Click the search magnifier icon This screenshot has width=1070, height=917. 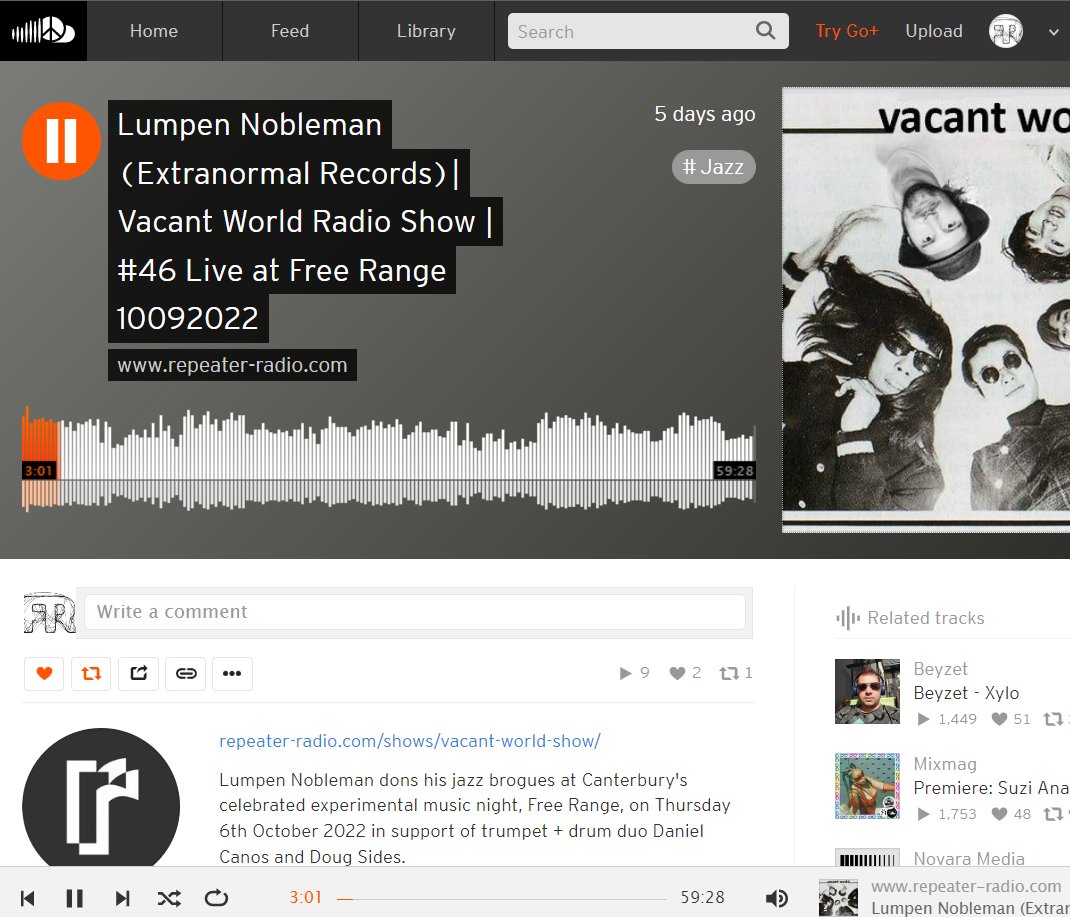[766, 31]
